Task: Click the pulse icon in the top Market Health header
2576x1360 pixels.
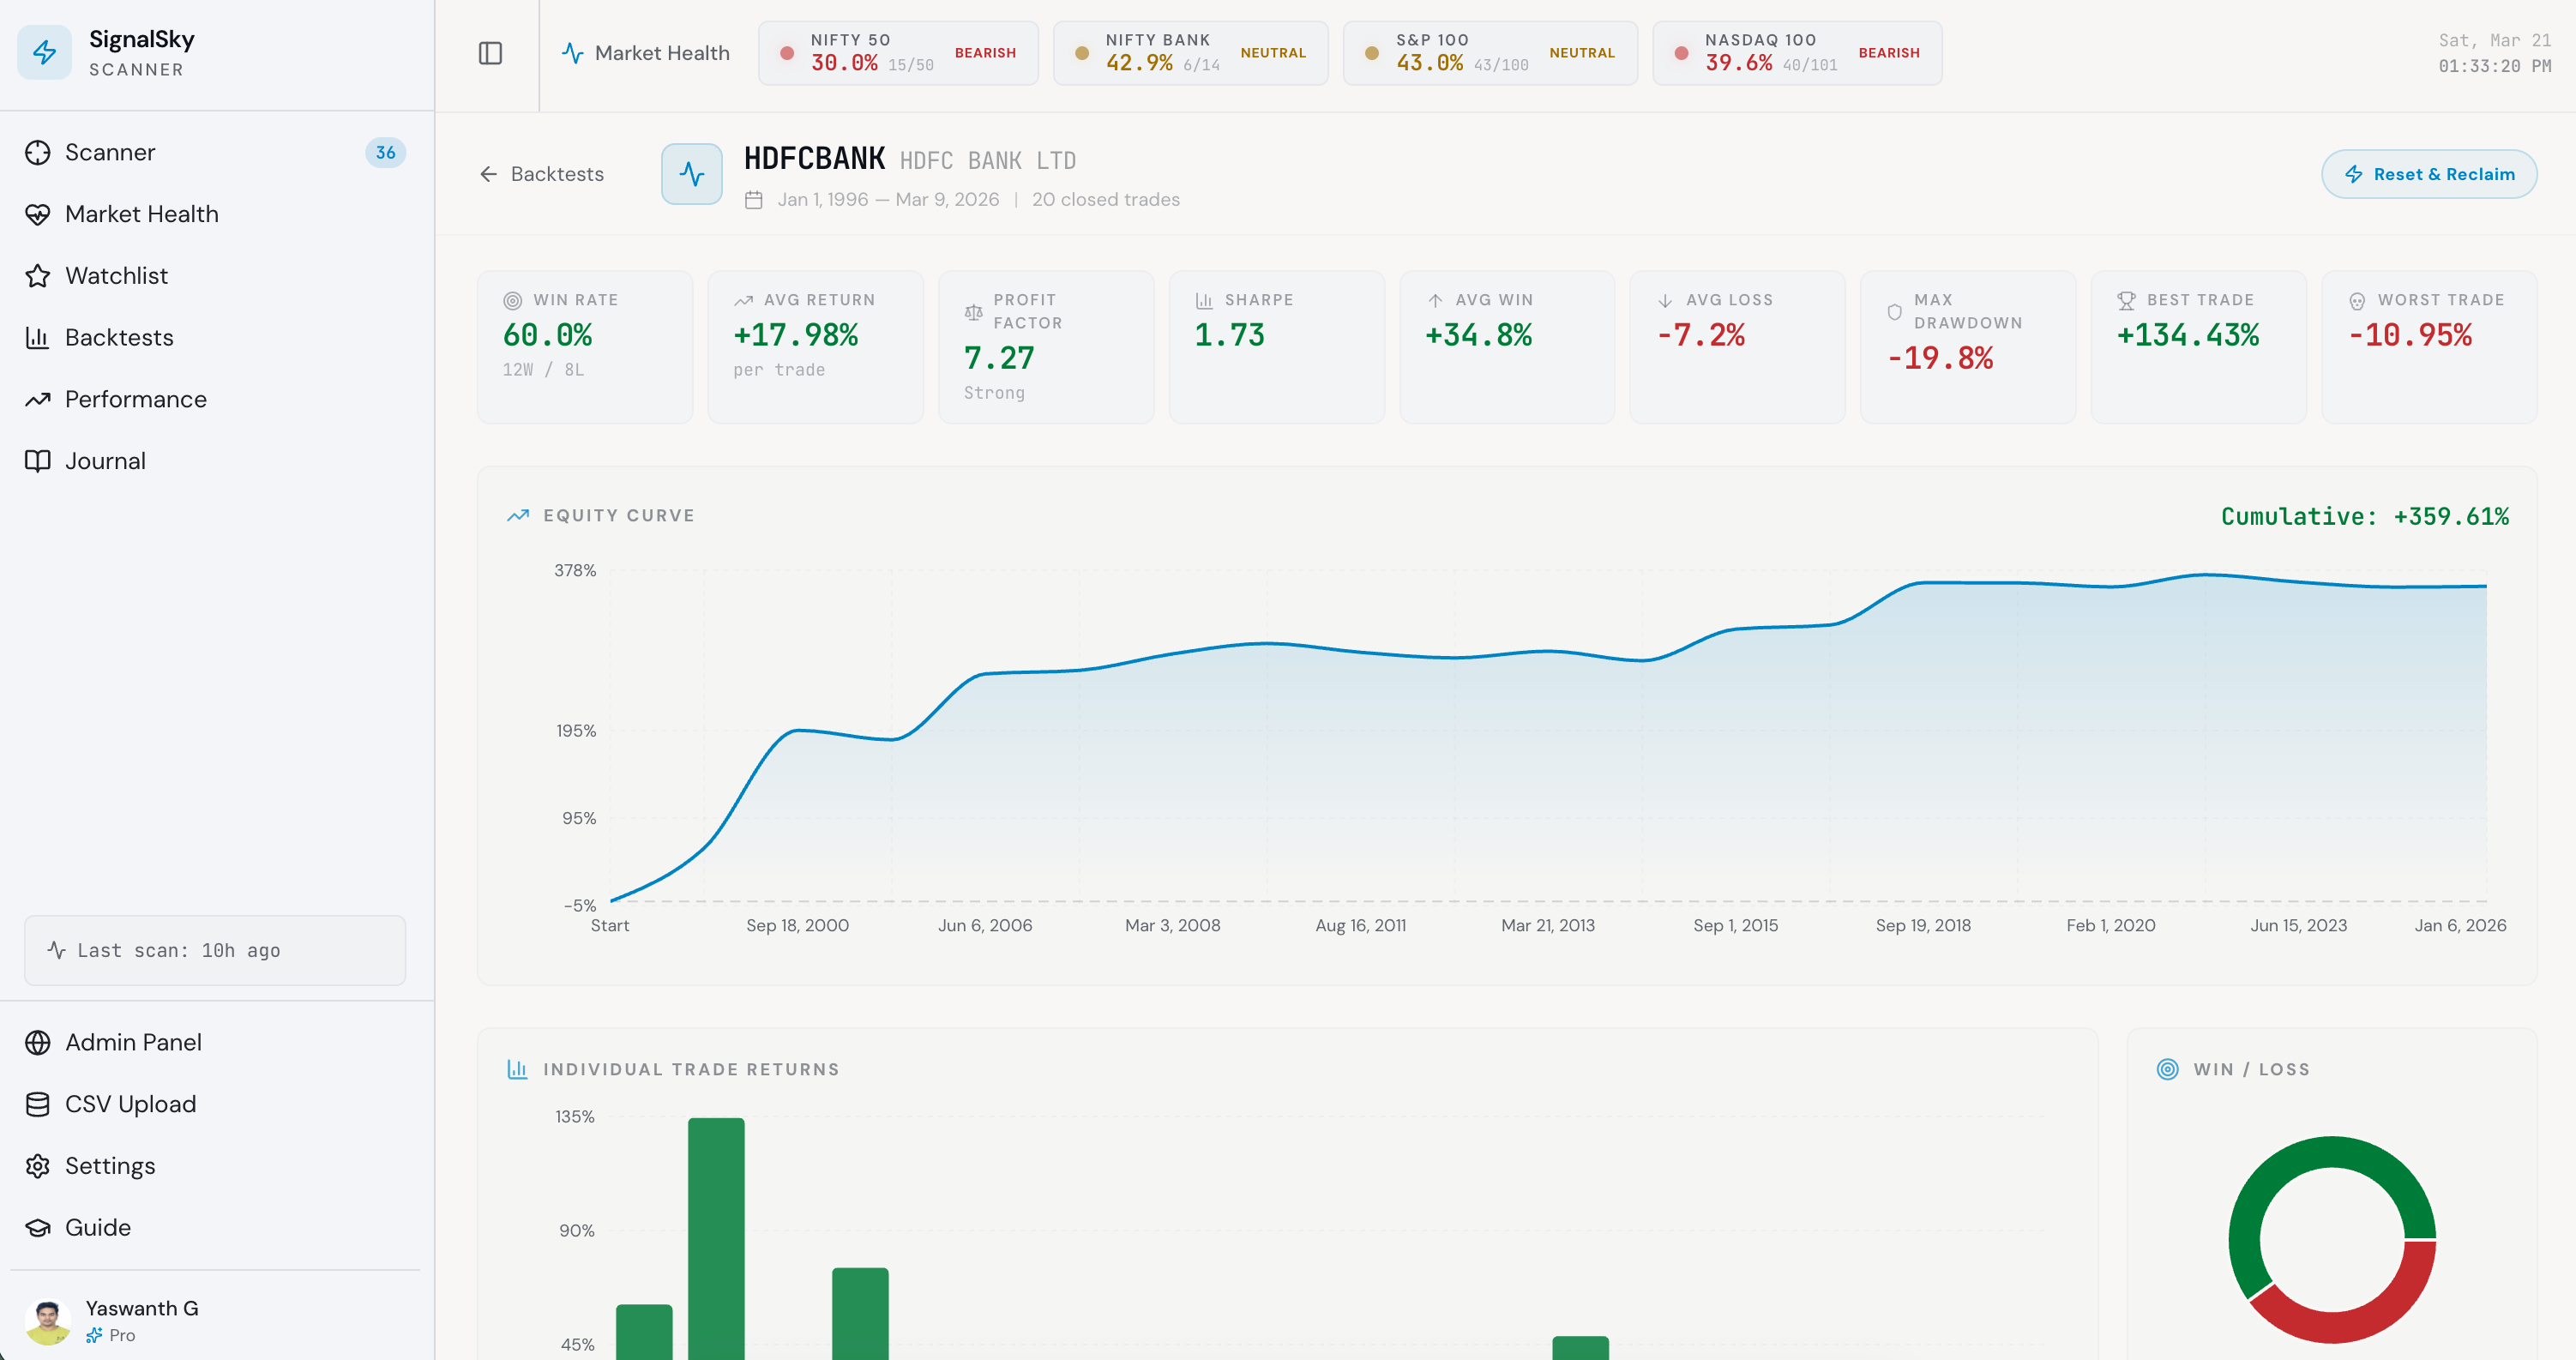Action: pyautogui.click(x=572, y=53)
